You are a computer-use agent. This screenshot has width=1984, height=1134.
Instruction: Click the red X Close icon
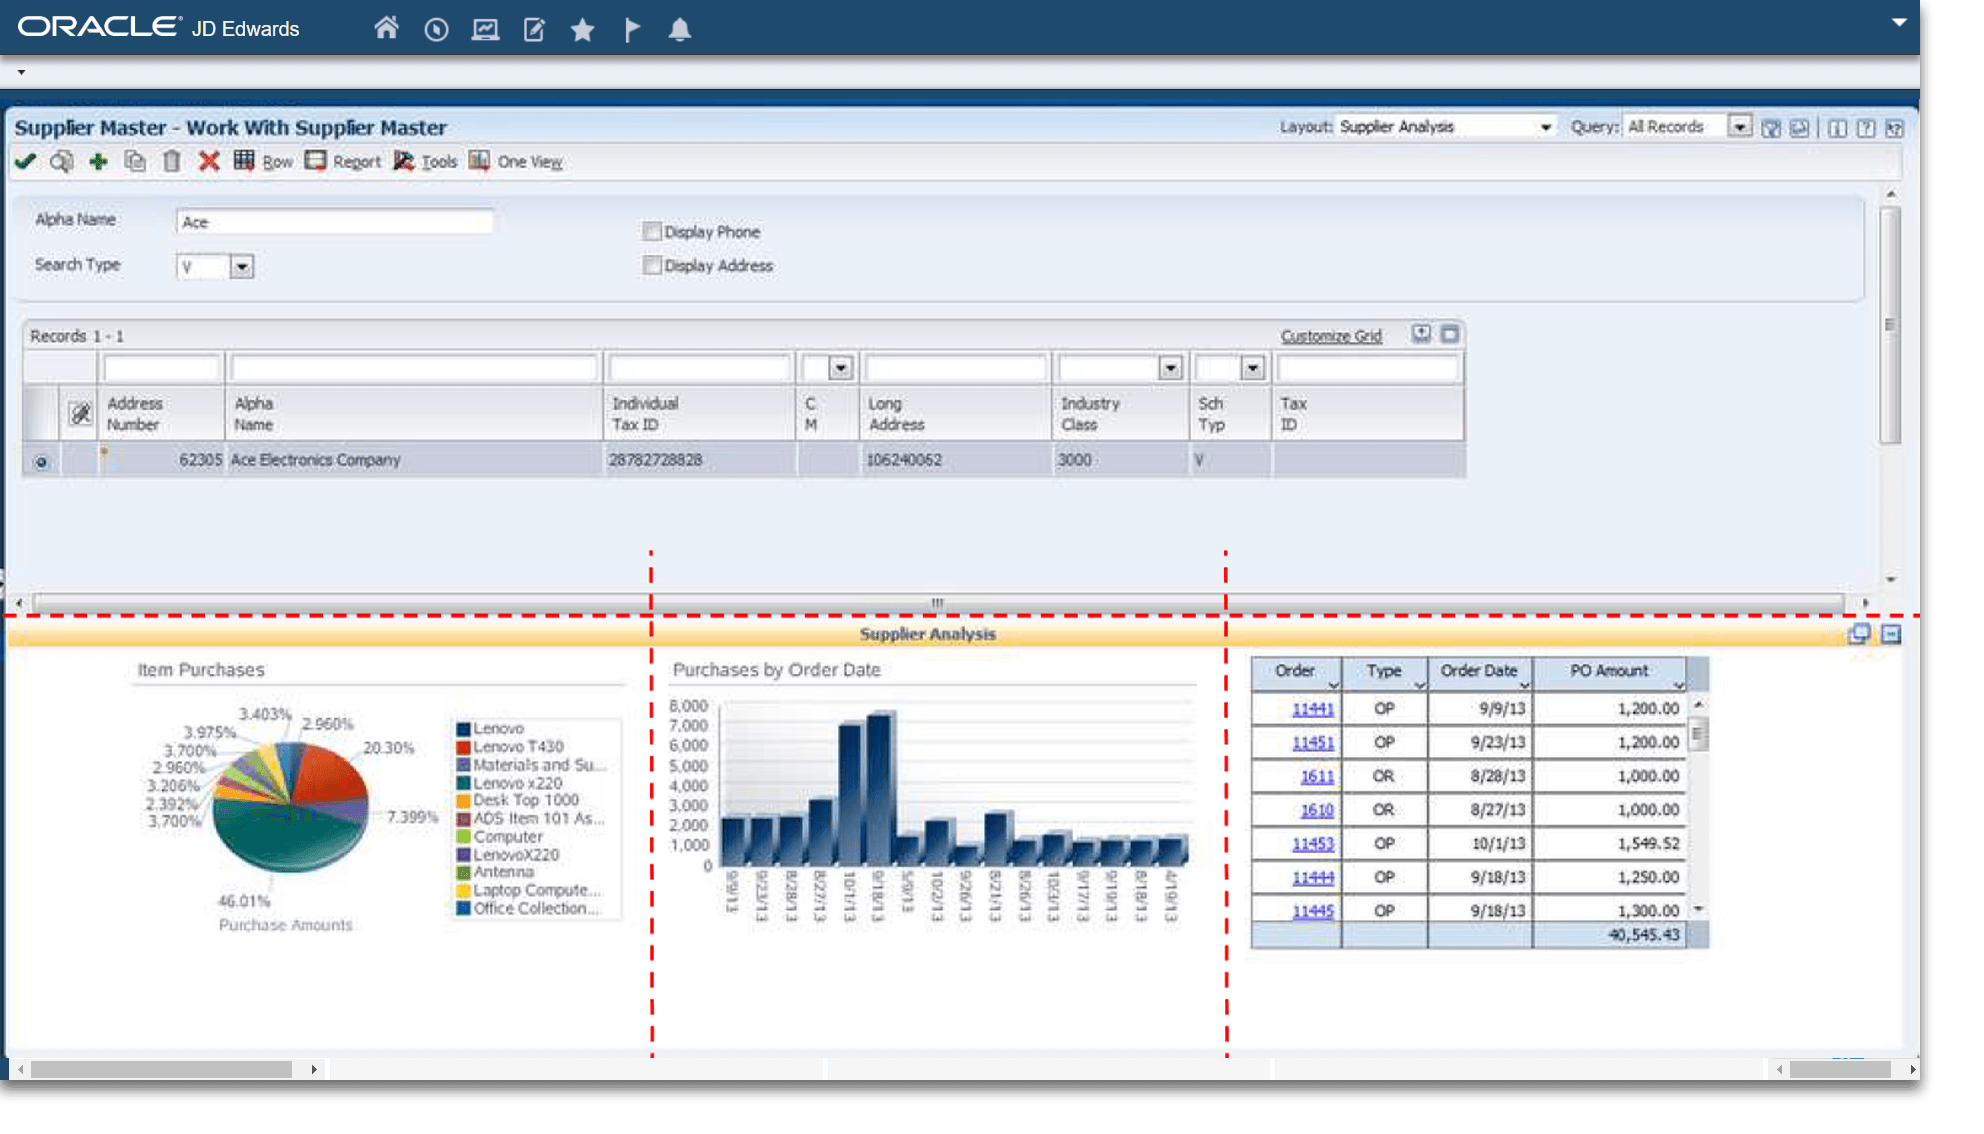click(x=209, y=161)
